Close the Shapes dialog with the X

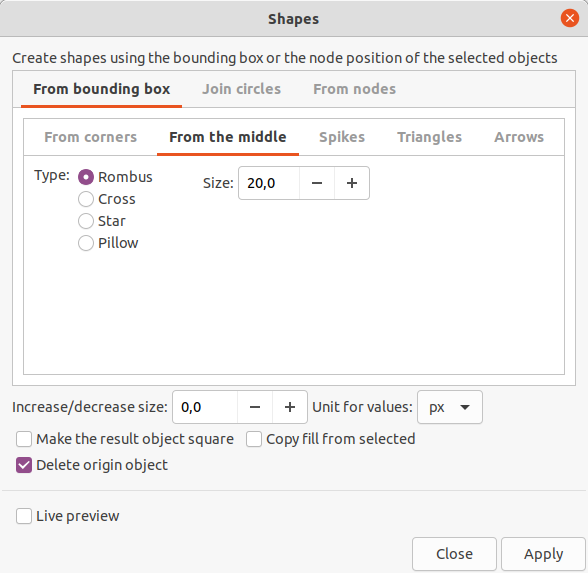(570, 18)
